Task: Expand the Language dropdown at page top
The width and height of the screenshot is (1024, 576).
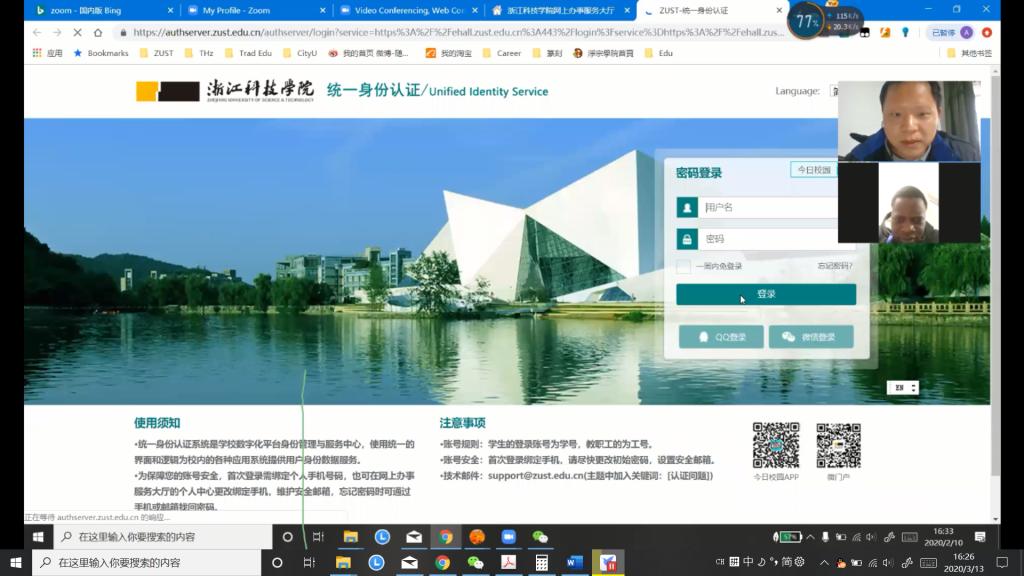Action: point(834,91)
